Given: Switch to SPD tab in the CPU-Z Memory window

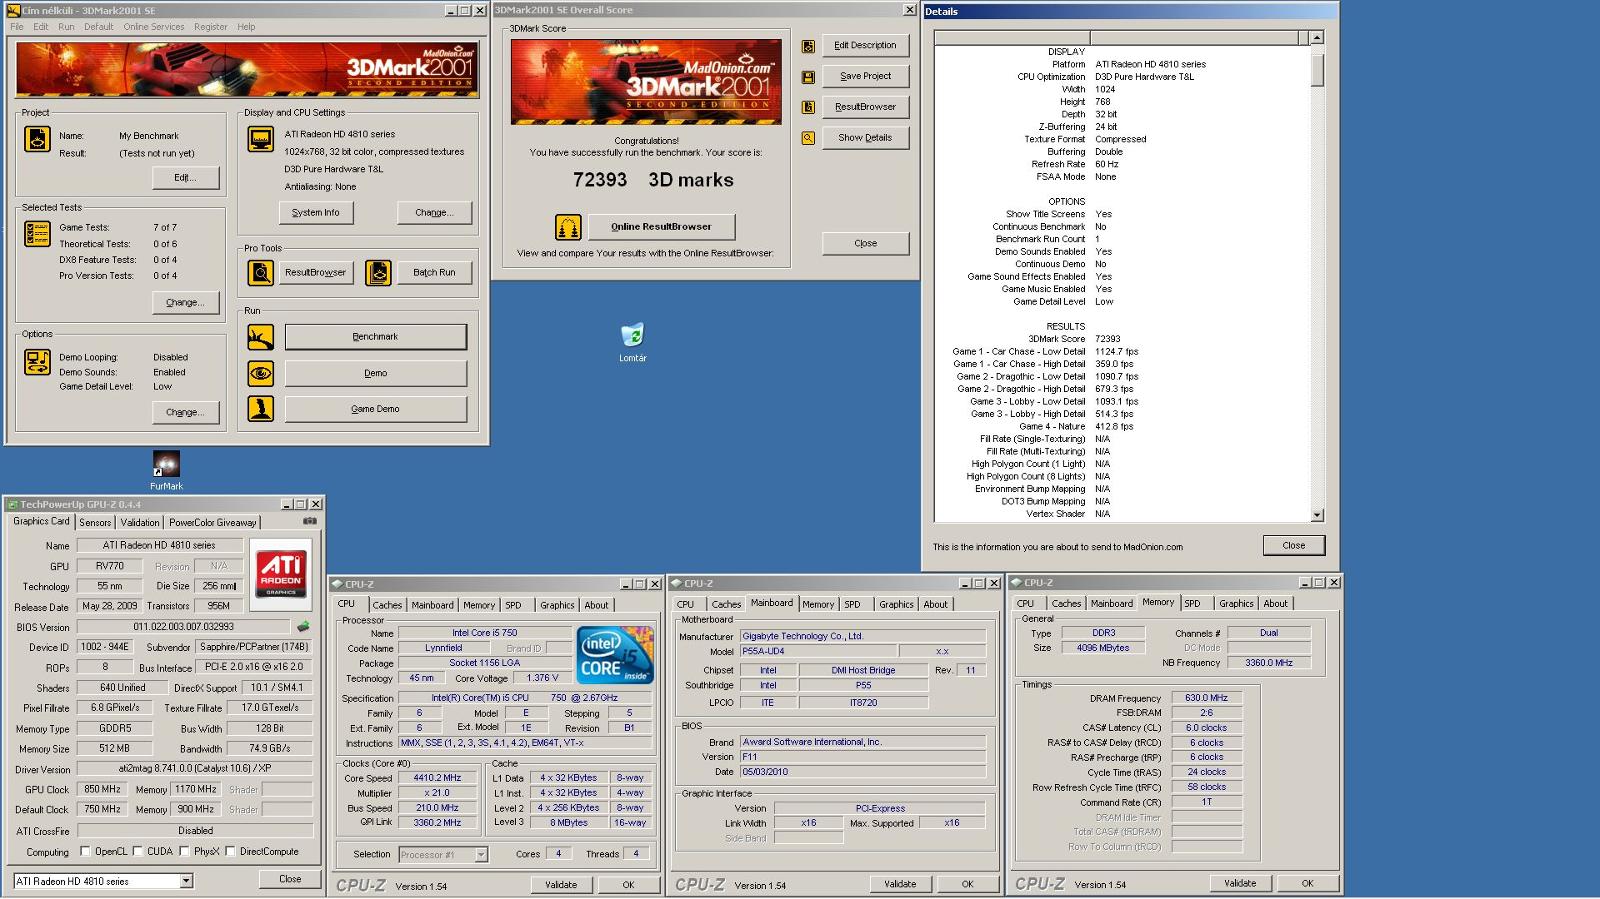Looking at the screenshot, I should pos(1193,603).
